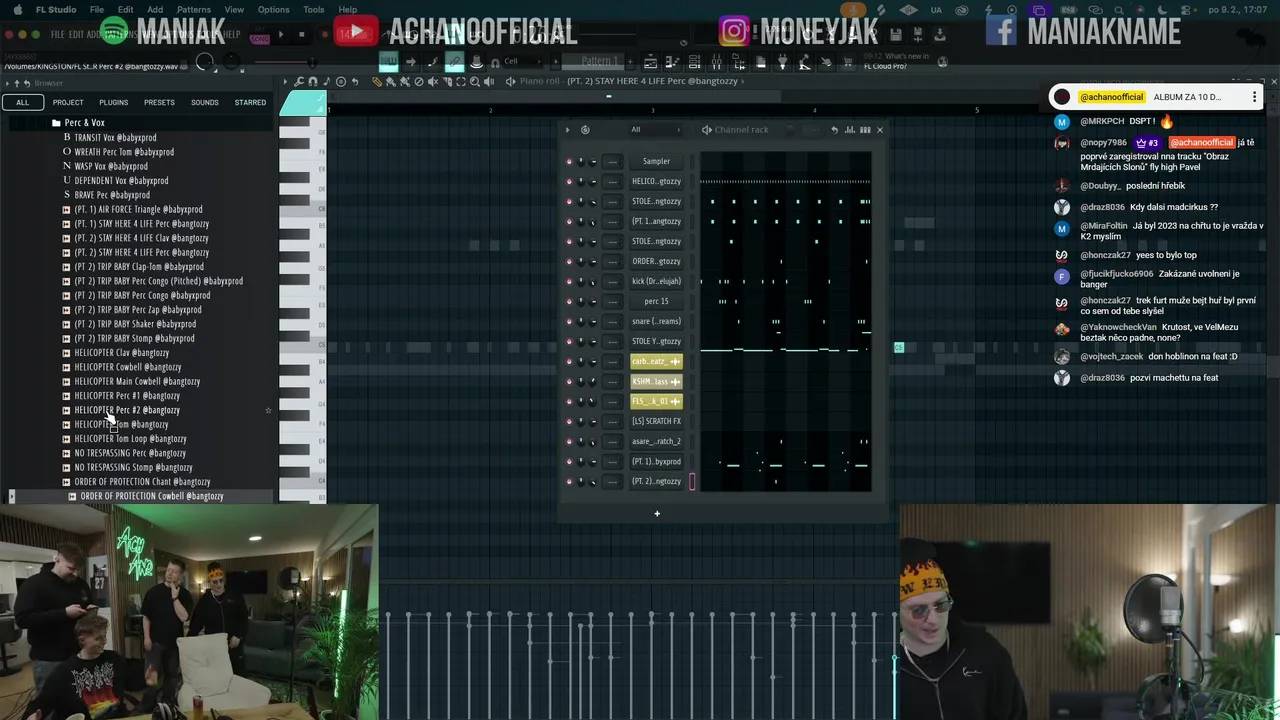This screenshot has height=720, width=1280.
Task: Open the browser options arrow
Action: (x=7, y=83)
